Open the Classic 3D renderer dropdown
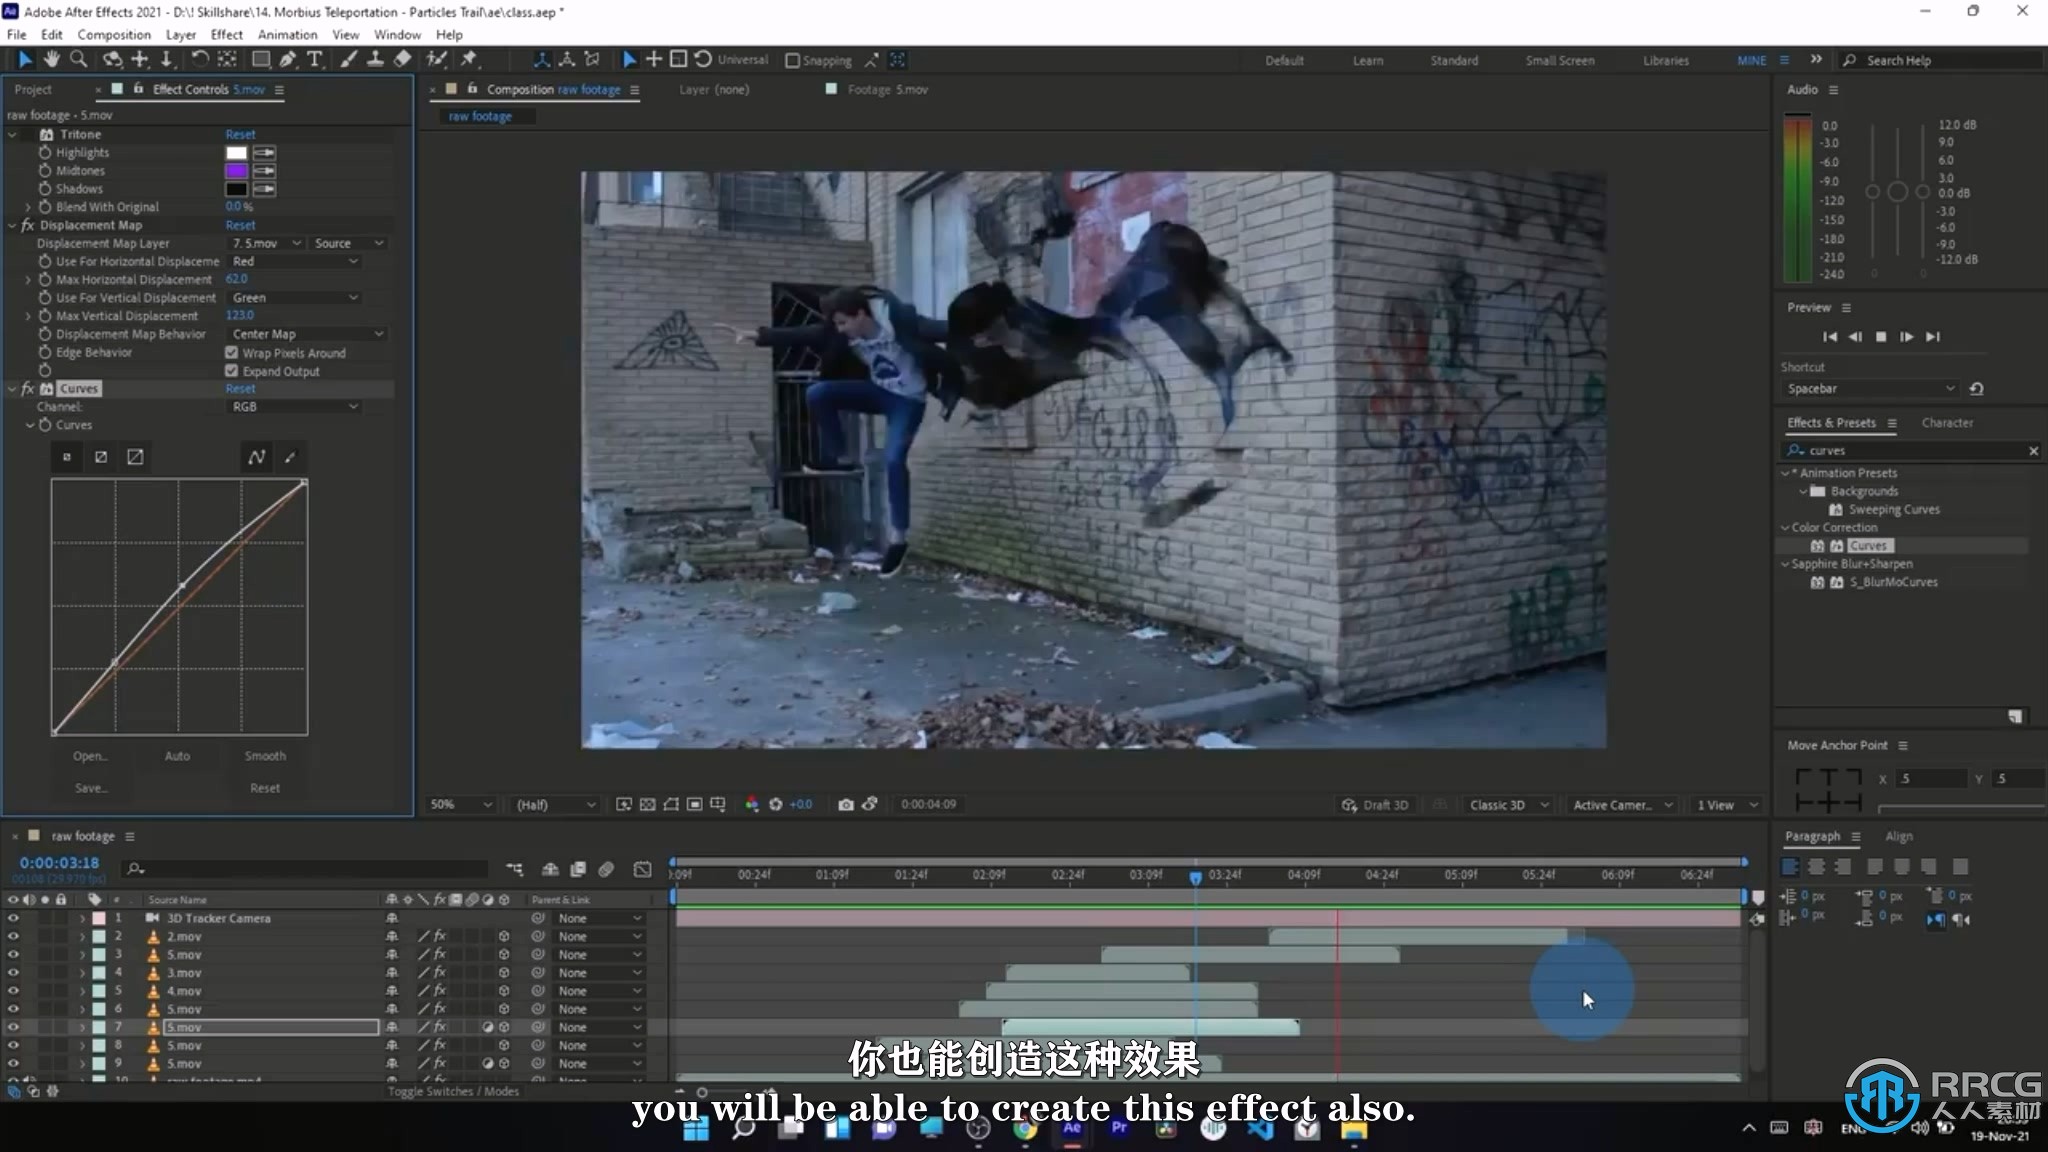Viewport: 2048px width, 1152px height. 1509,805
